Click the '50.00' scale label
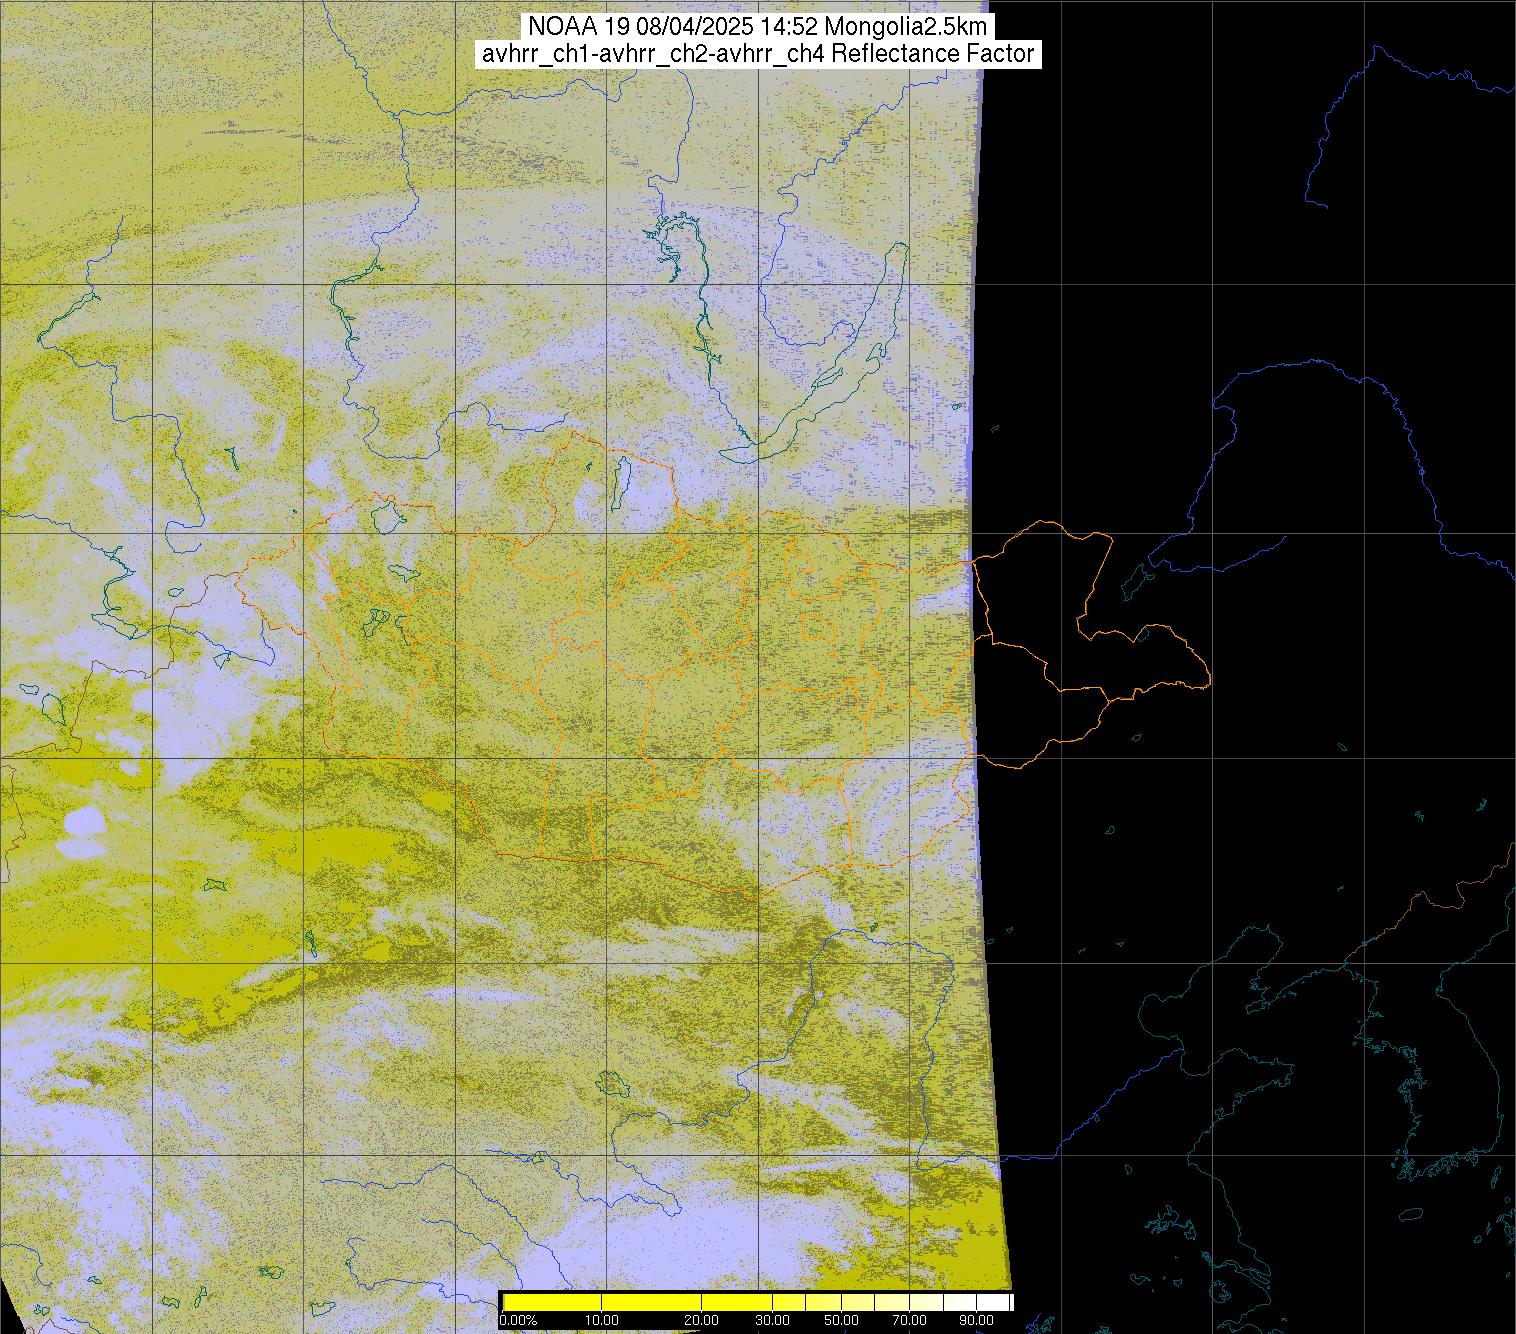The height and width of the screenshot is (1334, 1516). click(x=842, y=1321)
